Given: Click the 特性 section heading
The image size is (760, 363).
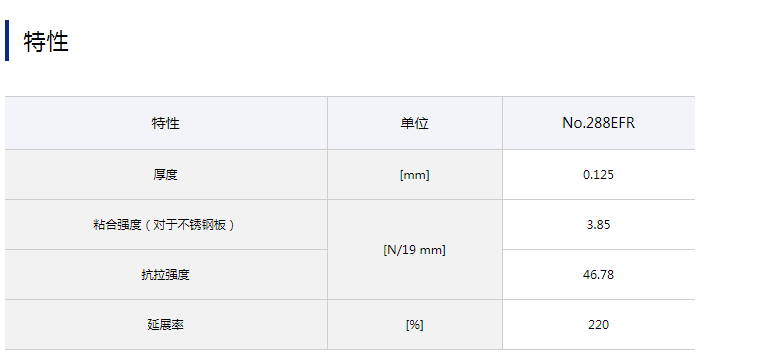Looking at the screenshot, I should tap(46, 41).
